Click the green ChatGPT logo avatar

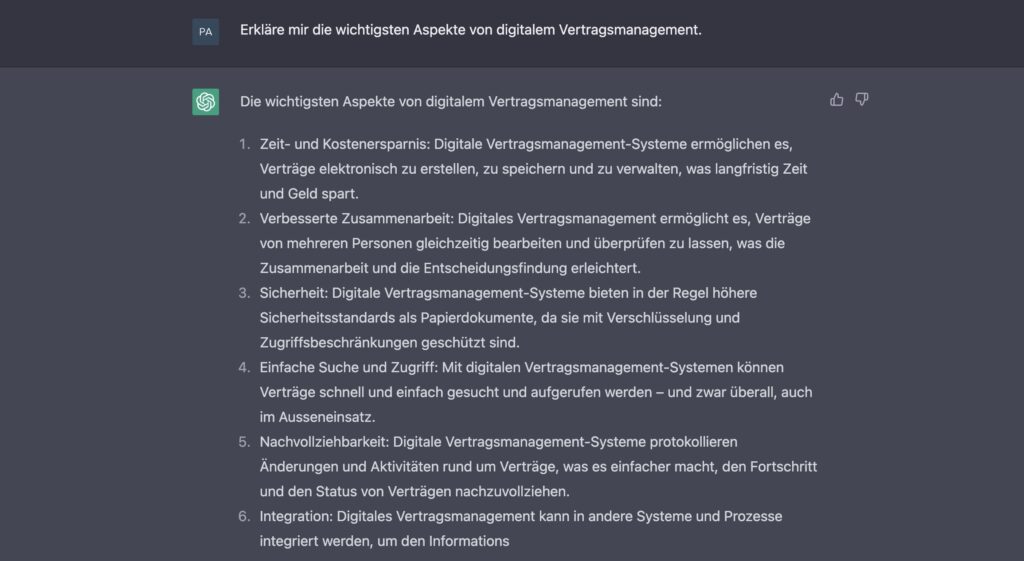click(x=206, y=102)
